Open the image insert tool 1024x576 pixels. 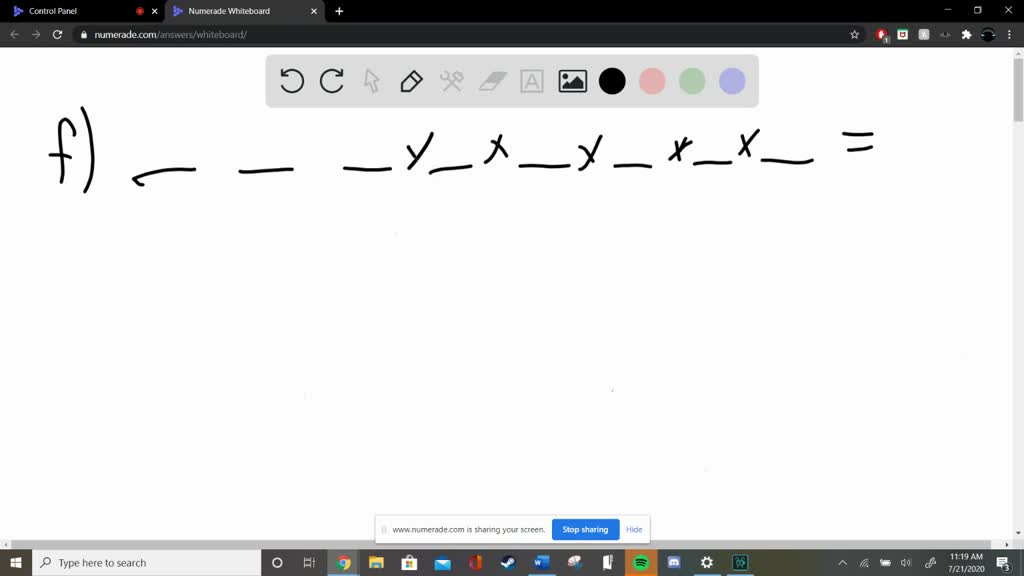click(x=571, y=81)
